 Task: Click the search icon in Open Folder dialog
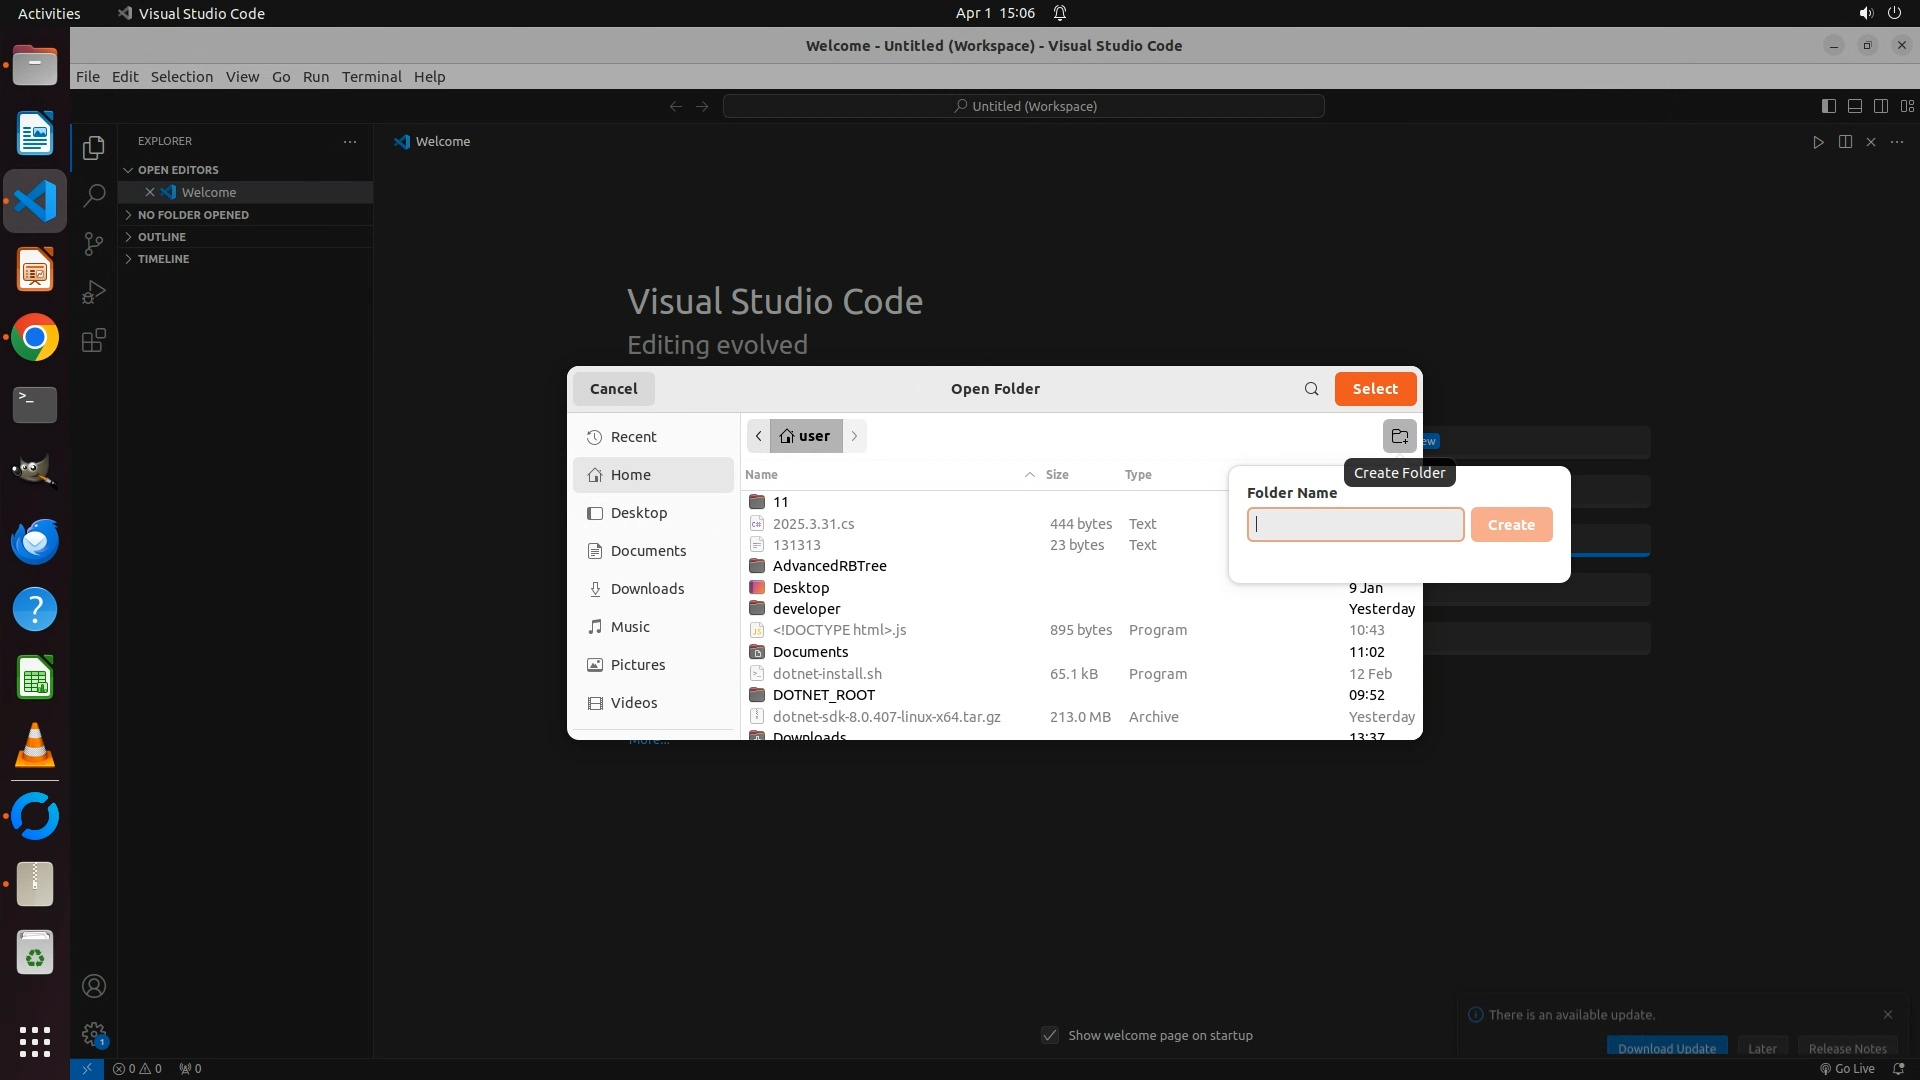click(x=1311, y=389)
